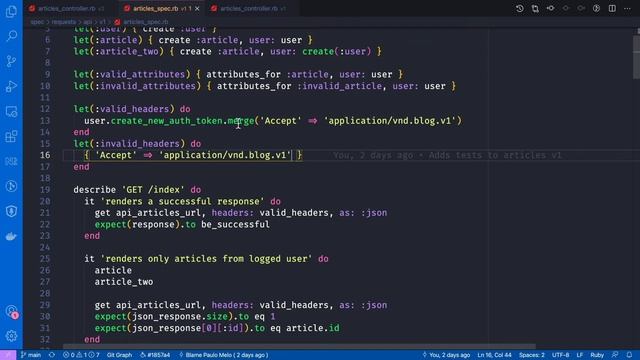The height and width of the screenshot is (360, 640).
Task: Click 'Ln 16, Col 44' cursor position
Action: [494, 355]
